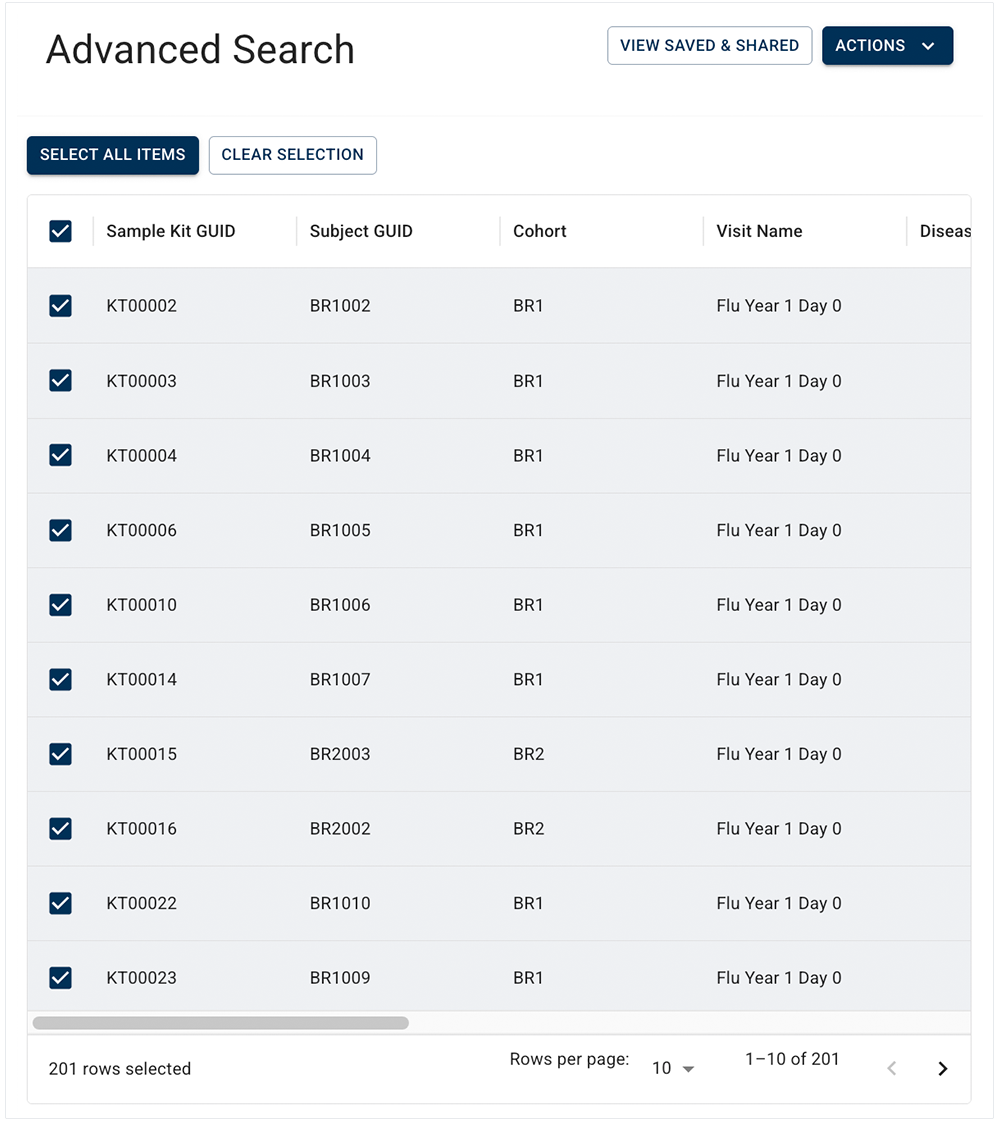Open the rows per page dropdown

673,1069
